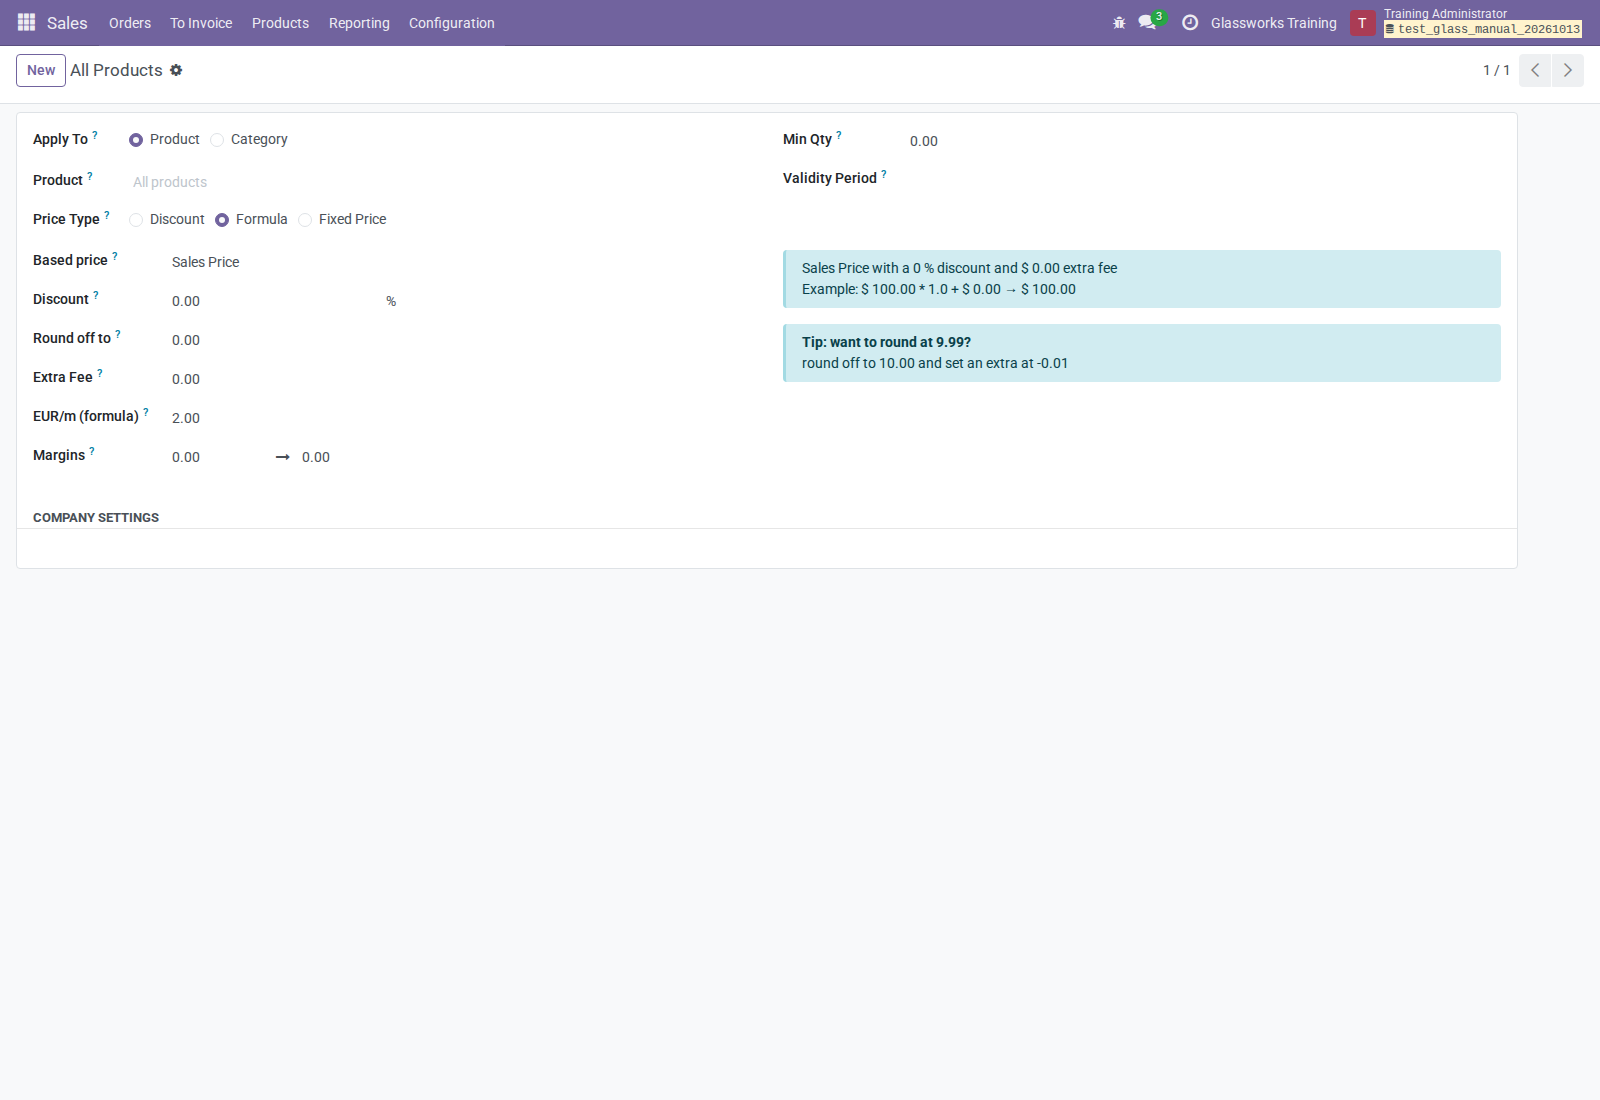This screenshot has width=1600, height=1100.
Task: Open the Products menu
Action: click(280, 23)
